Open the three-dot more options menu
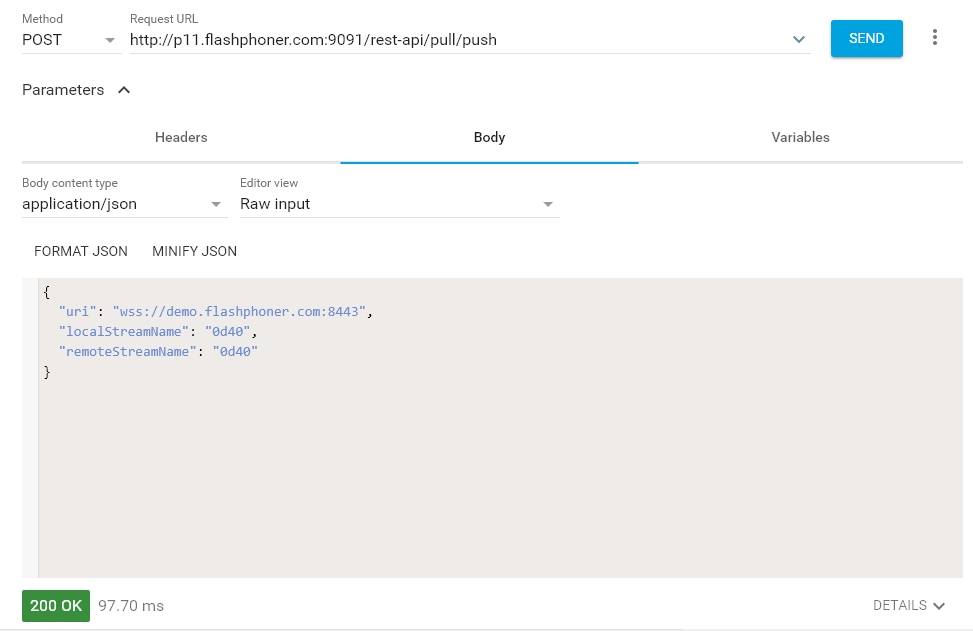Screen dimensions: 973x631 [x=935, y=38]
